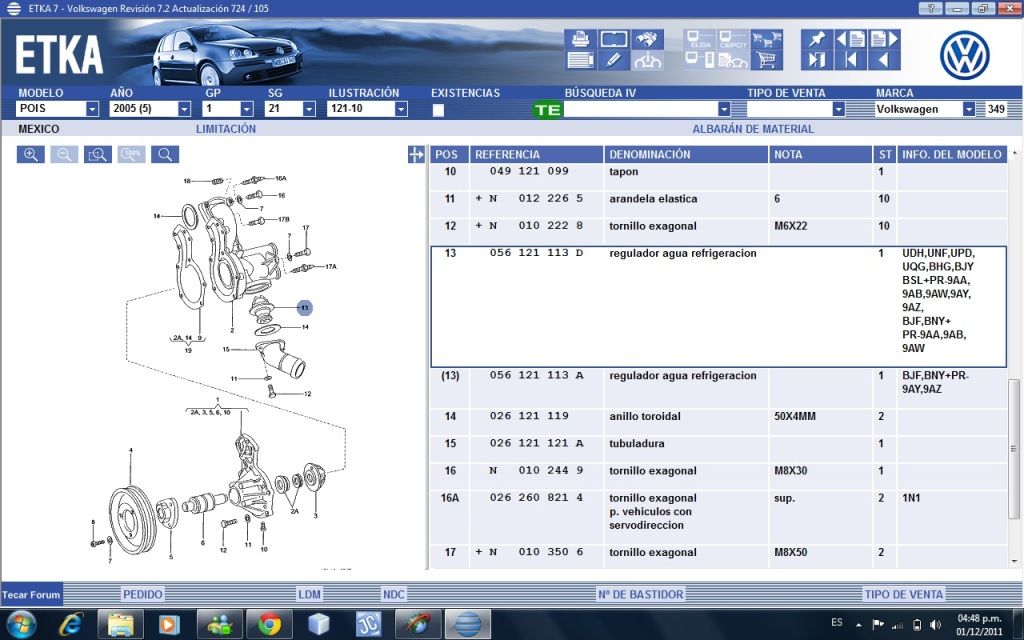
Task: Open Internet Explorer from the taskbar
Action: click(x=71, y=624)
